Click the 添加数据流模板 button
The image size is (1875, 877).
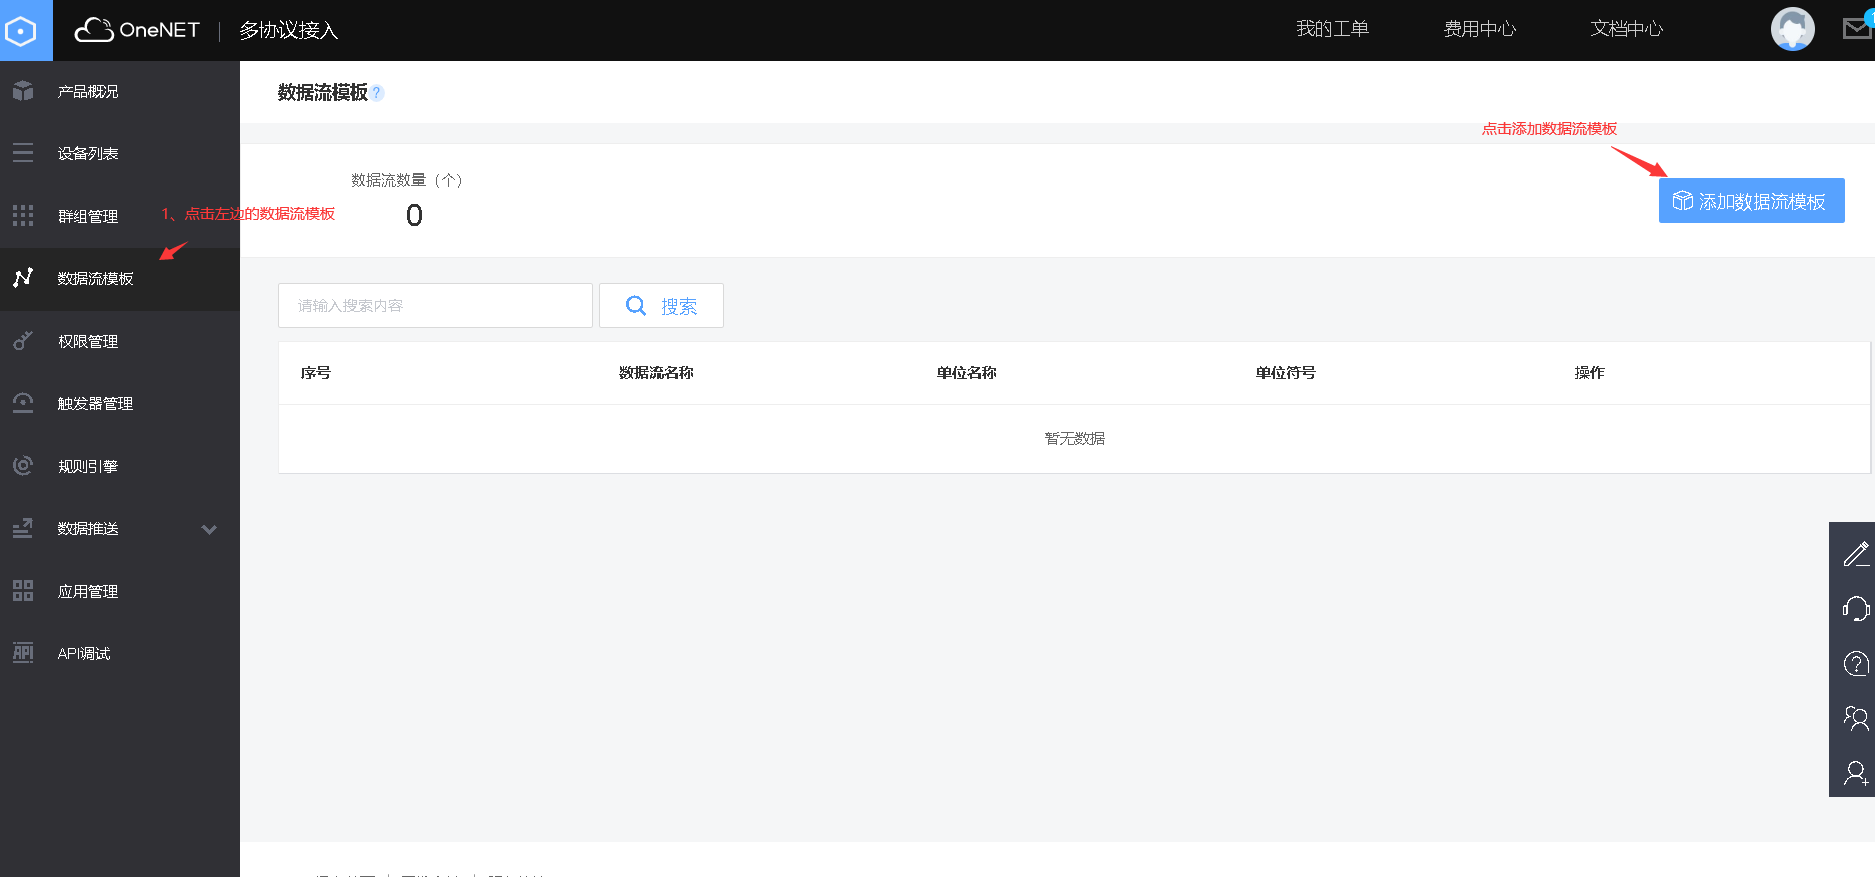1751,201
